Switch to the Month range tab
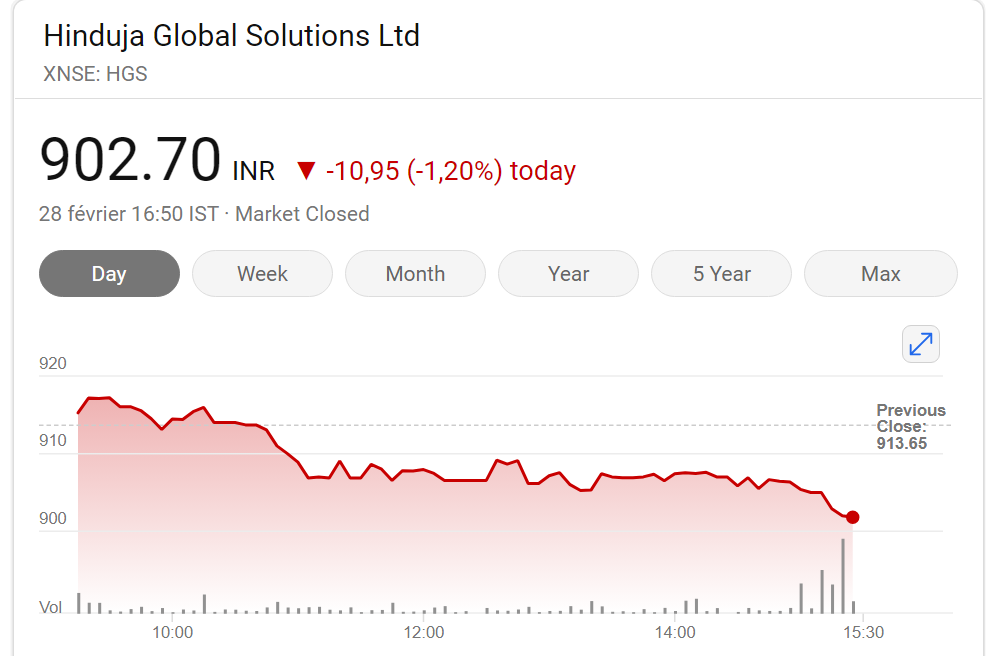The height and width of the screenshot is (656, 1004). point(416,274)
